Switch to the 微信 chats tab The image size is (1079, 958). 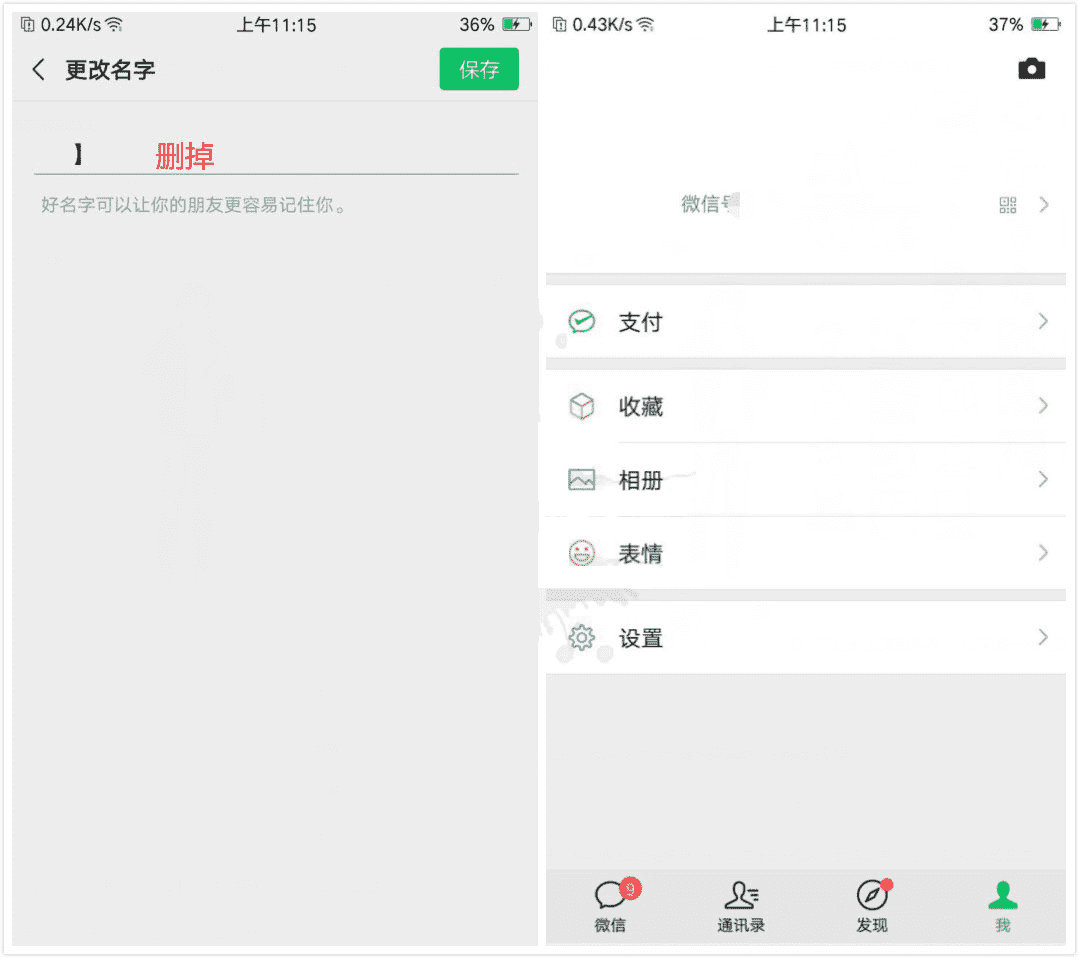[x=611, y=906]
